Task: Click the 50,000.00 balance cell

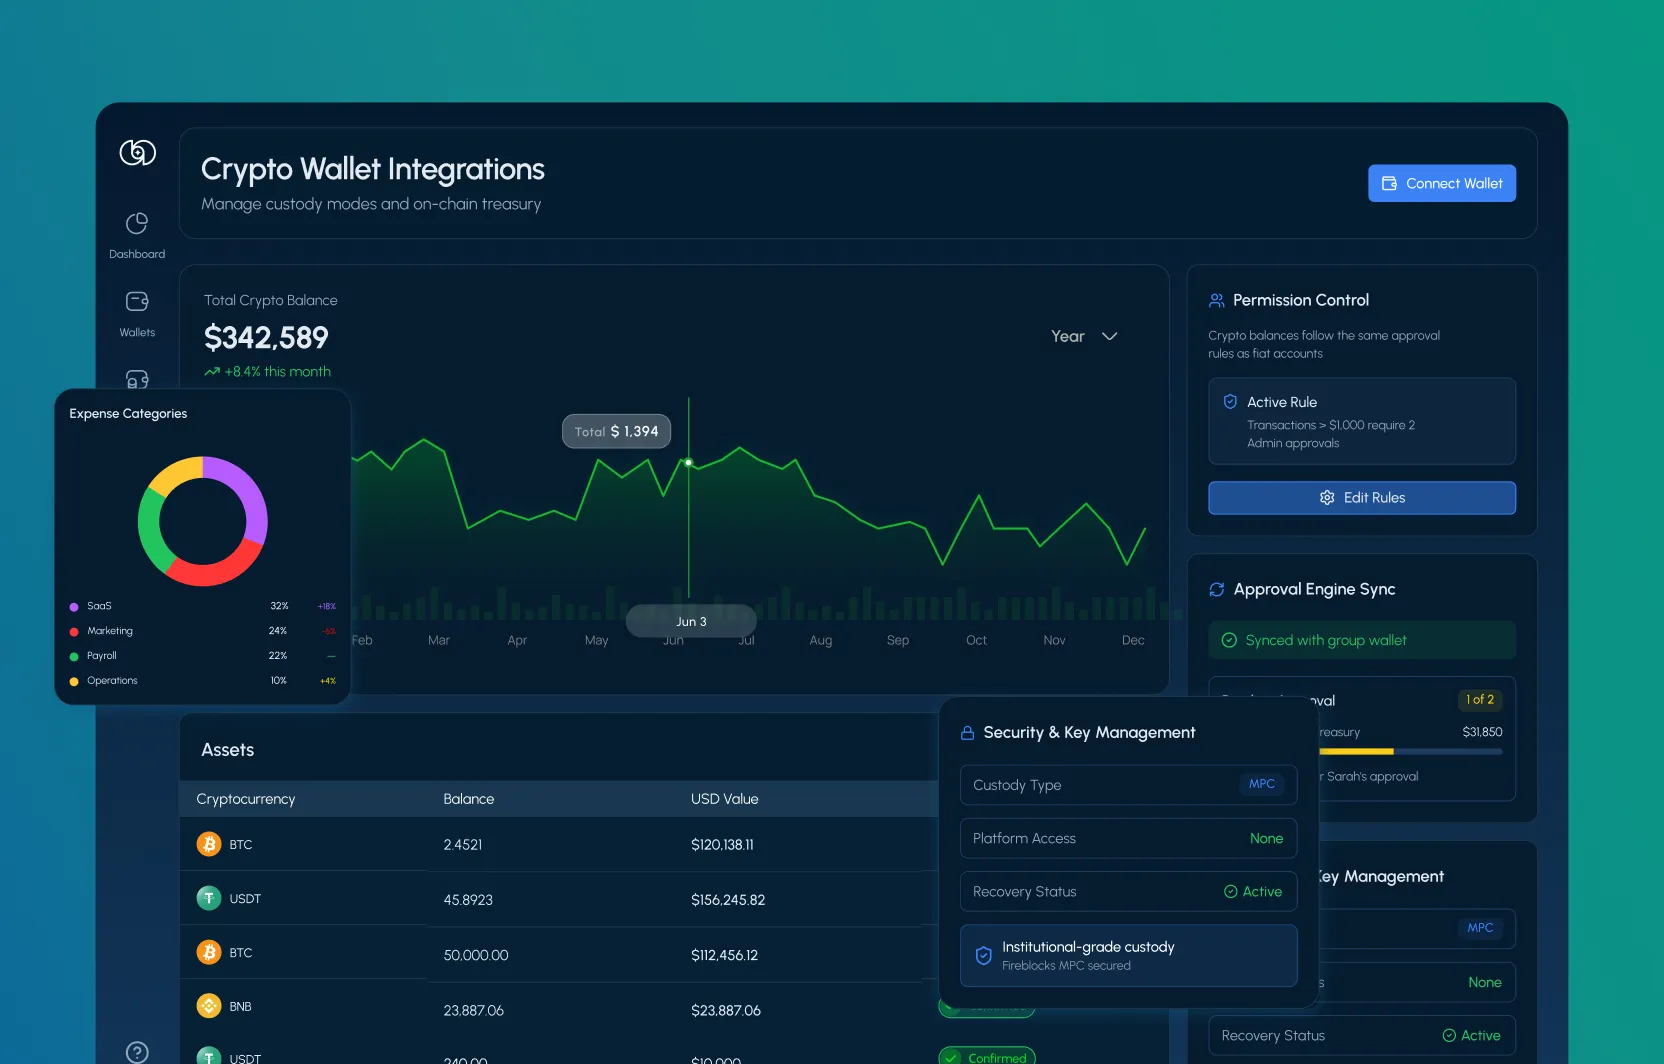Action: (476, 956)
